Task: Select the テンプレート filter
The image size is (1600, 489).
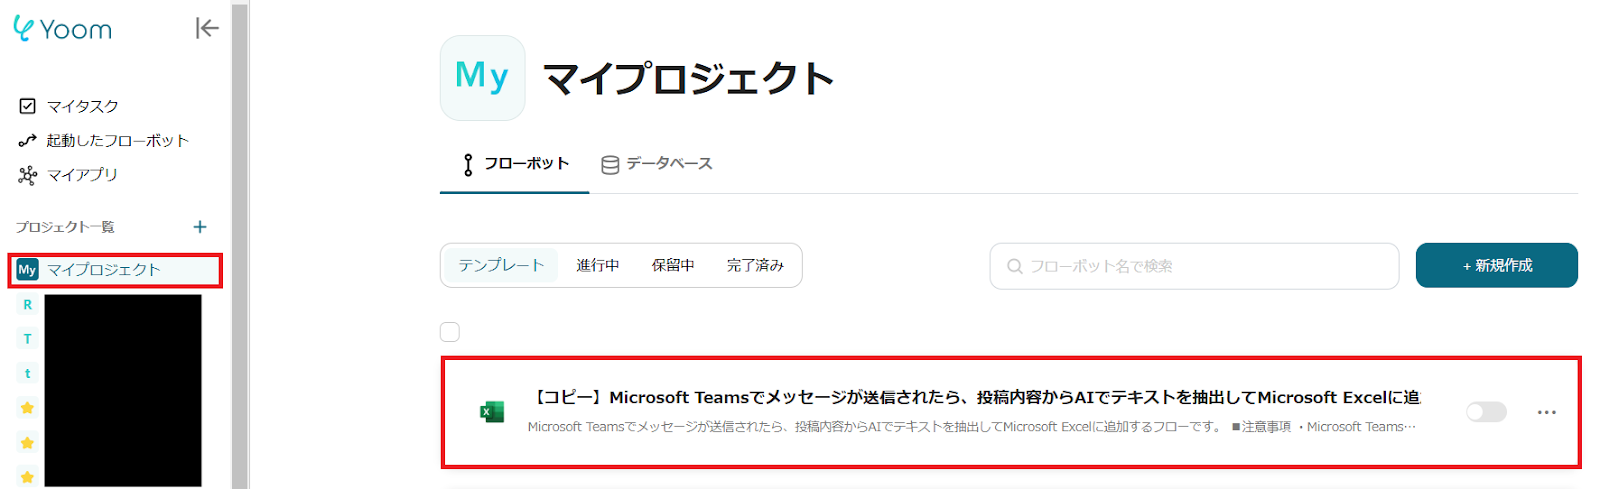Action: click(501, 266)
